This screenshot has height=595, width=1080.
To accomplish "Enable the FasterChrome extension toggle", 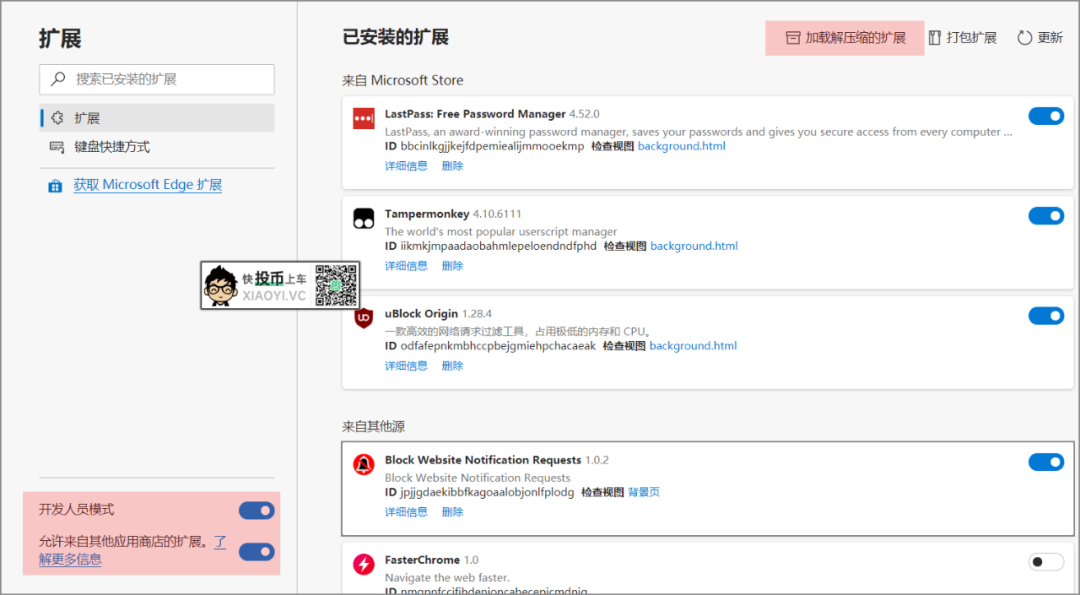I will (1046, 562).
